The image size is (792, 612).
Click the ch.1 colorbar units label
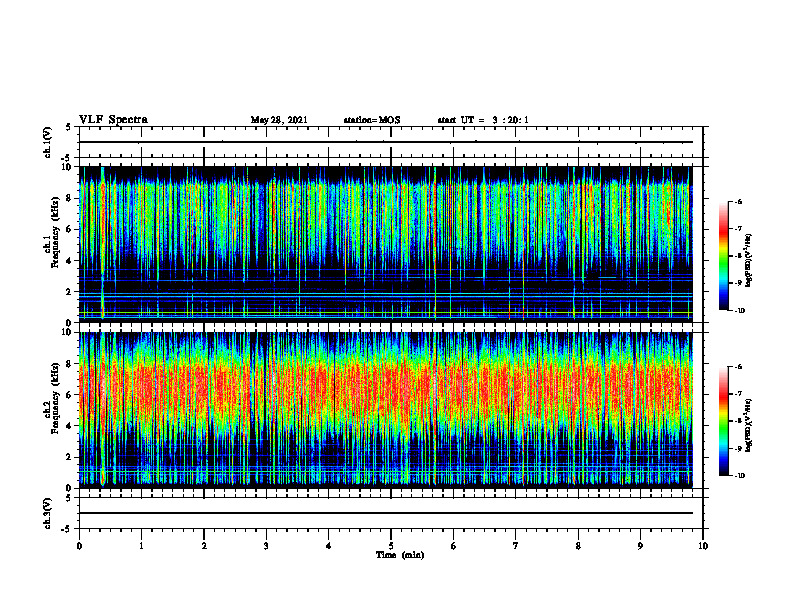pos(749,261)
